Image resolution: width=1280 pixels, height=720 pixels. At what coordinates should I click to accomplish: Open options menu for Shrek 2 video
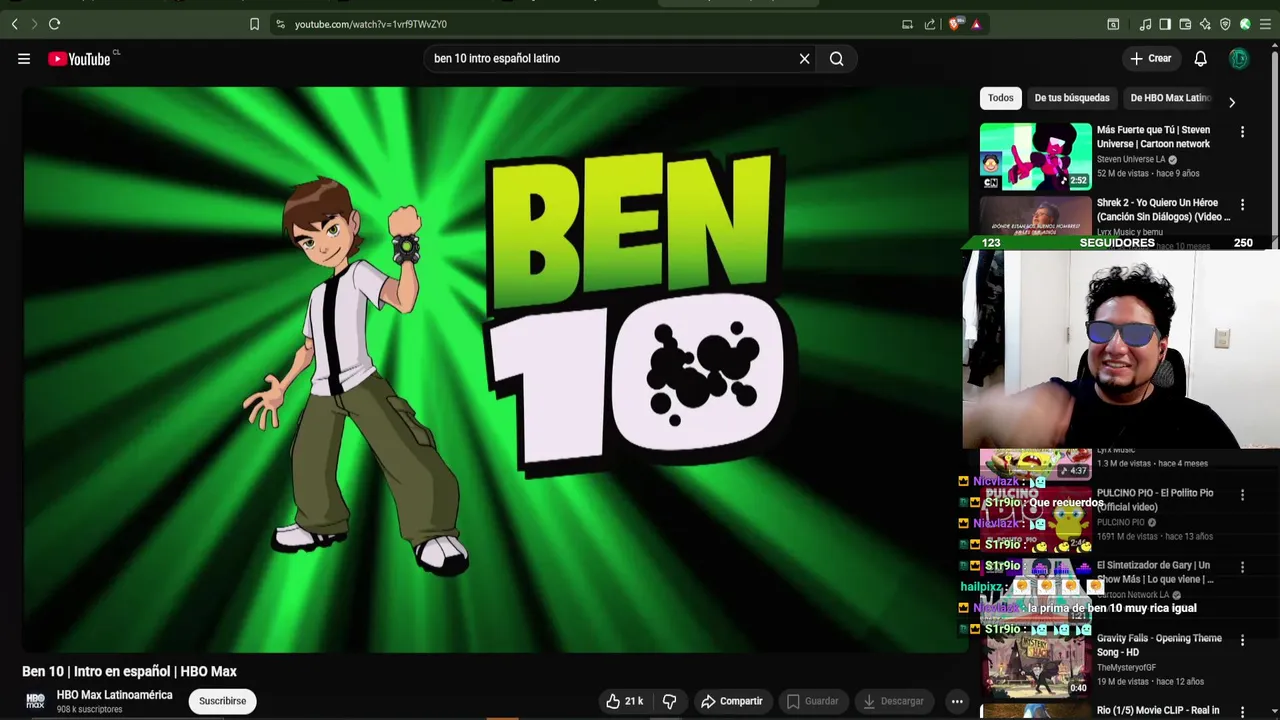(1242, 205)
